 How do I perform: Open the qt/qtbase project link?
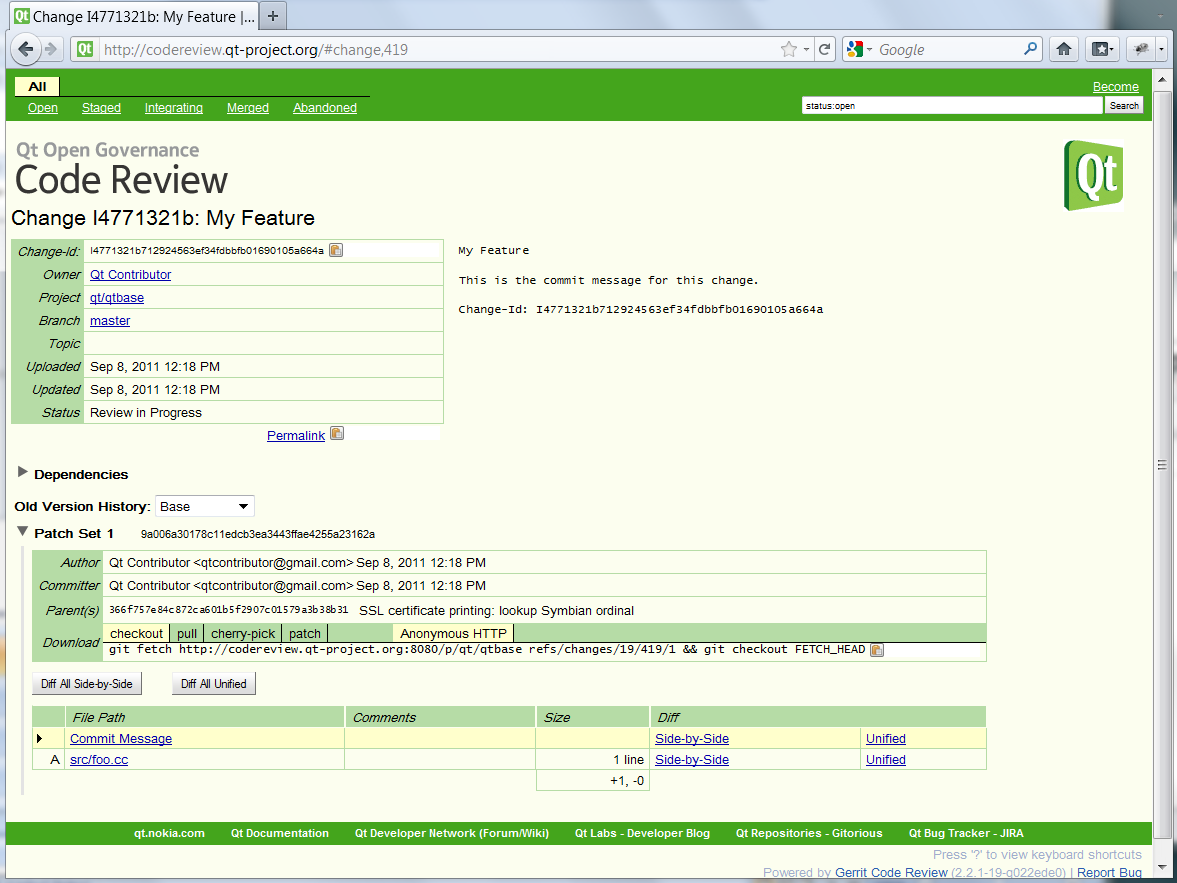coord(117,297)
